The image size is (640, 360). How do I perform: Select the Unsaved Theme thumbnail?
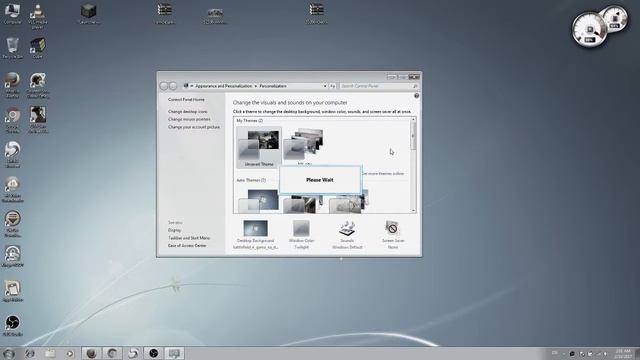pos(259,147)
